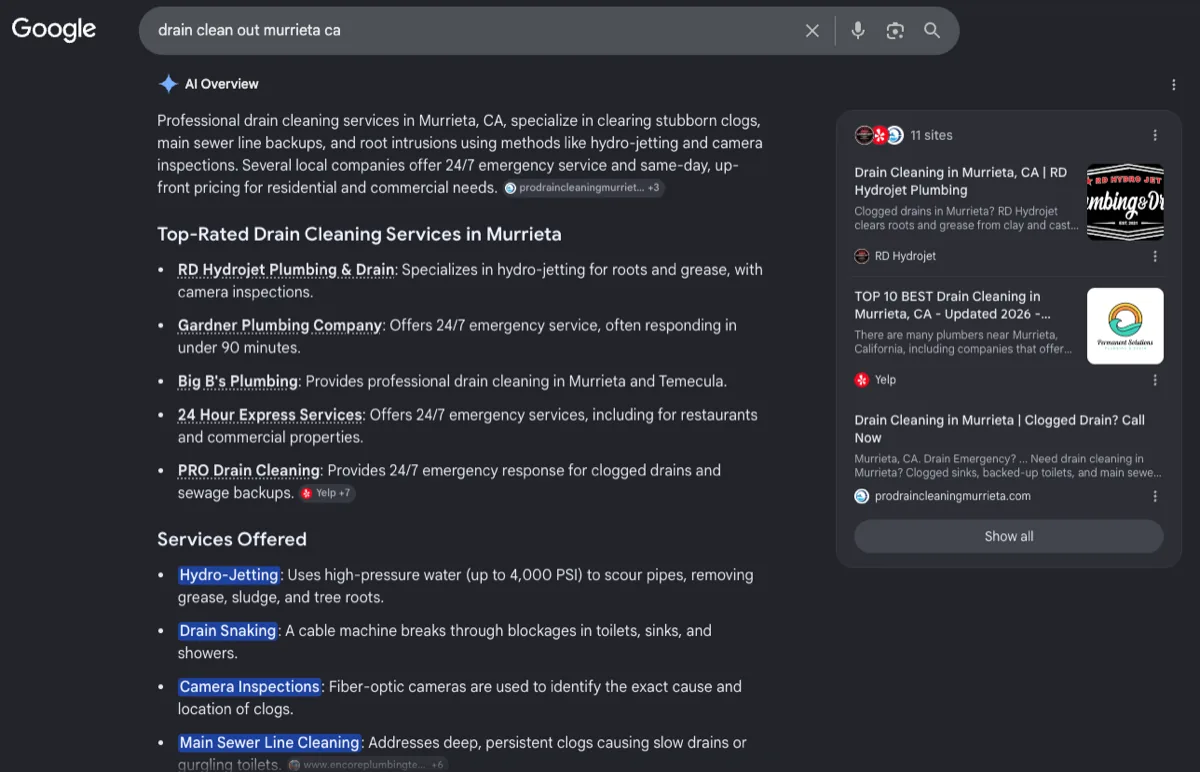Click the stacked source icons by 11 sites
The width and height of the screenshot is (1200, 772).
[879, 135]
